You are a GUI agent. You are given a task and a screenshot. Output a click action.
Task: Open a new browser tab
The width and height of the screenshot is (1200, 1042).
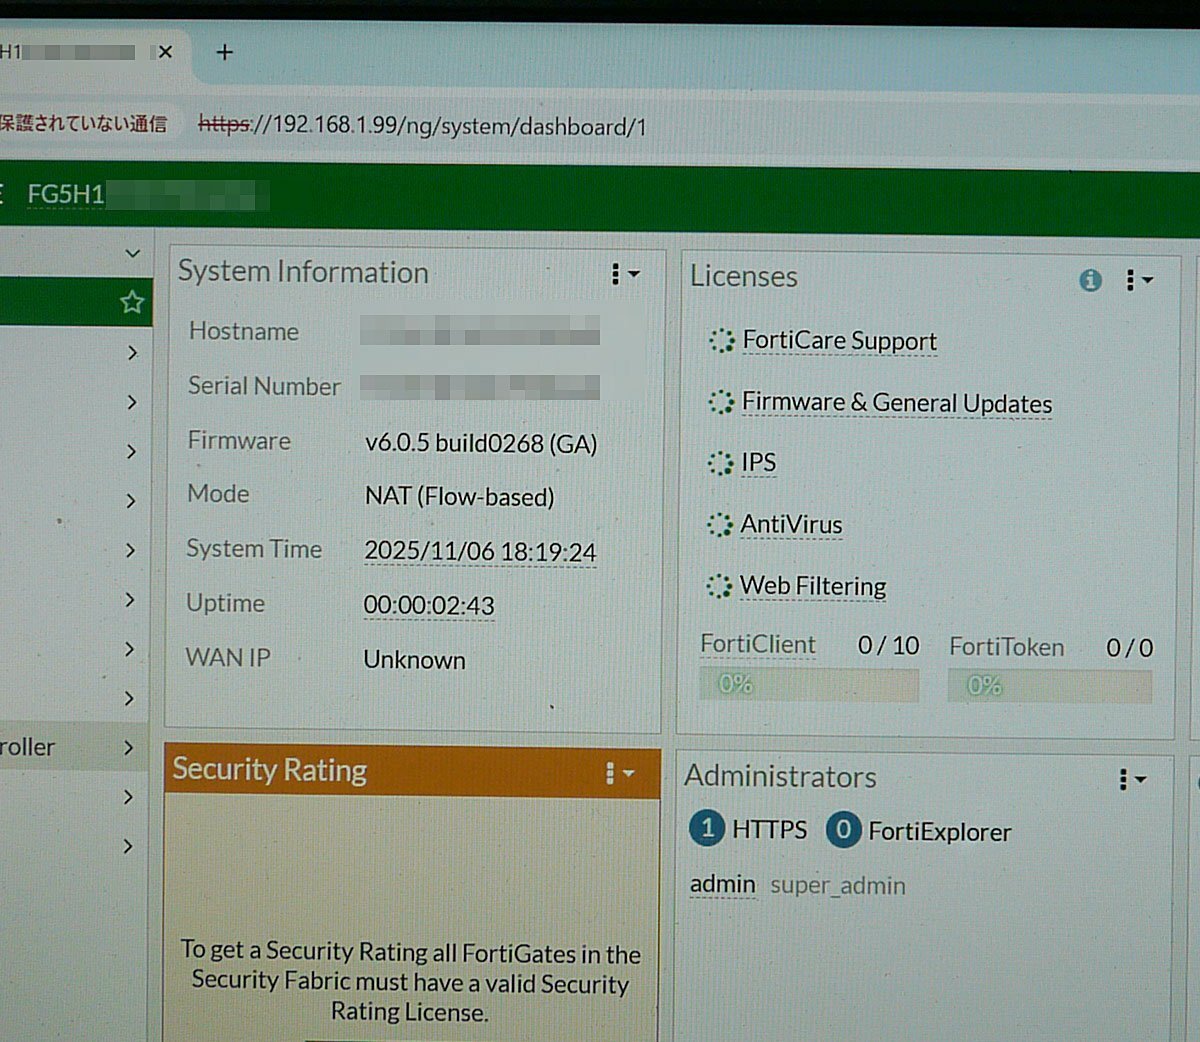[x=225, y=52]
